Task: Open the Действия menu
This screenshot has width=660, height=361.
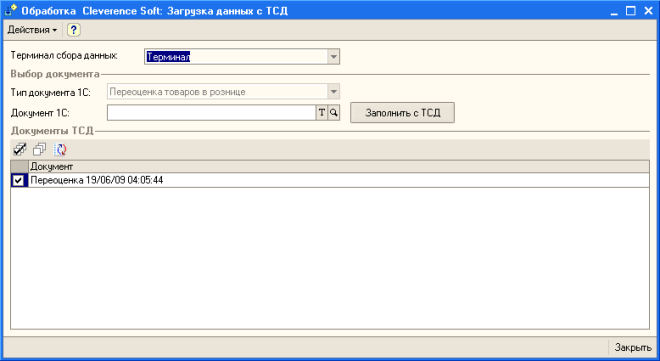Action: [x=32, y=30]
